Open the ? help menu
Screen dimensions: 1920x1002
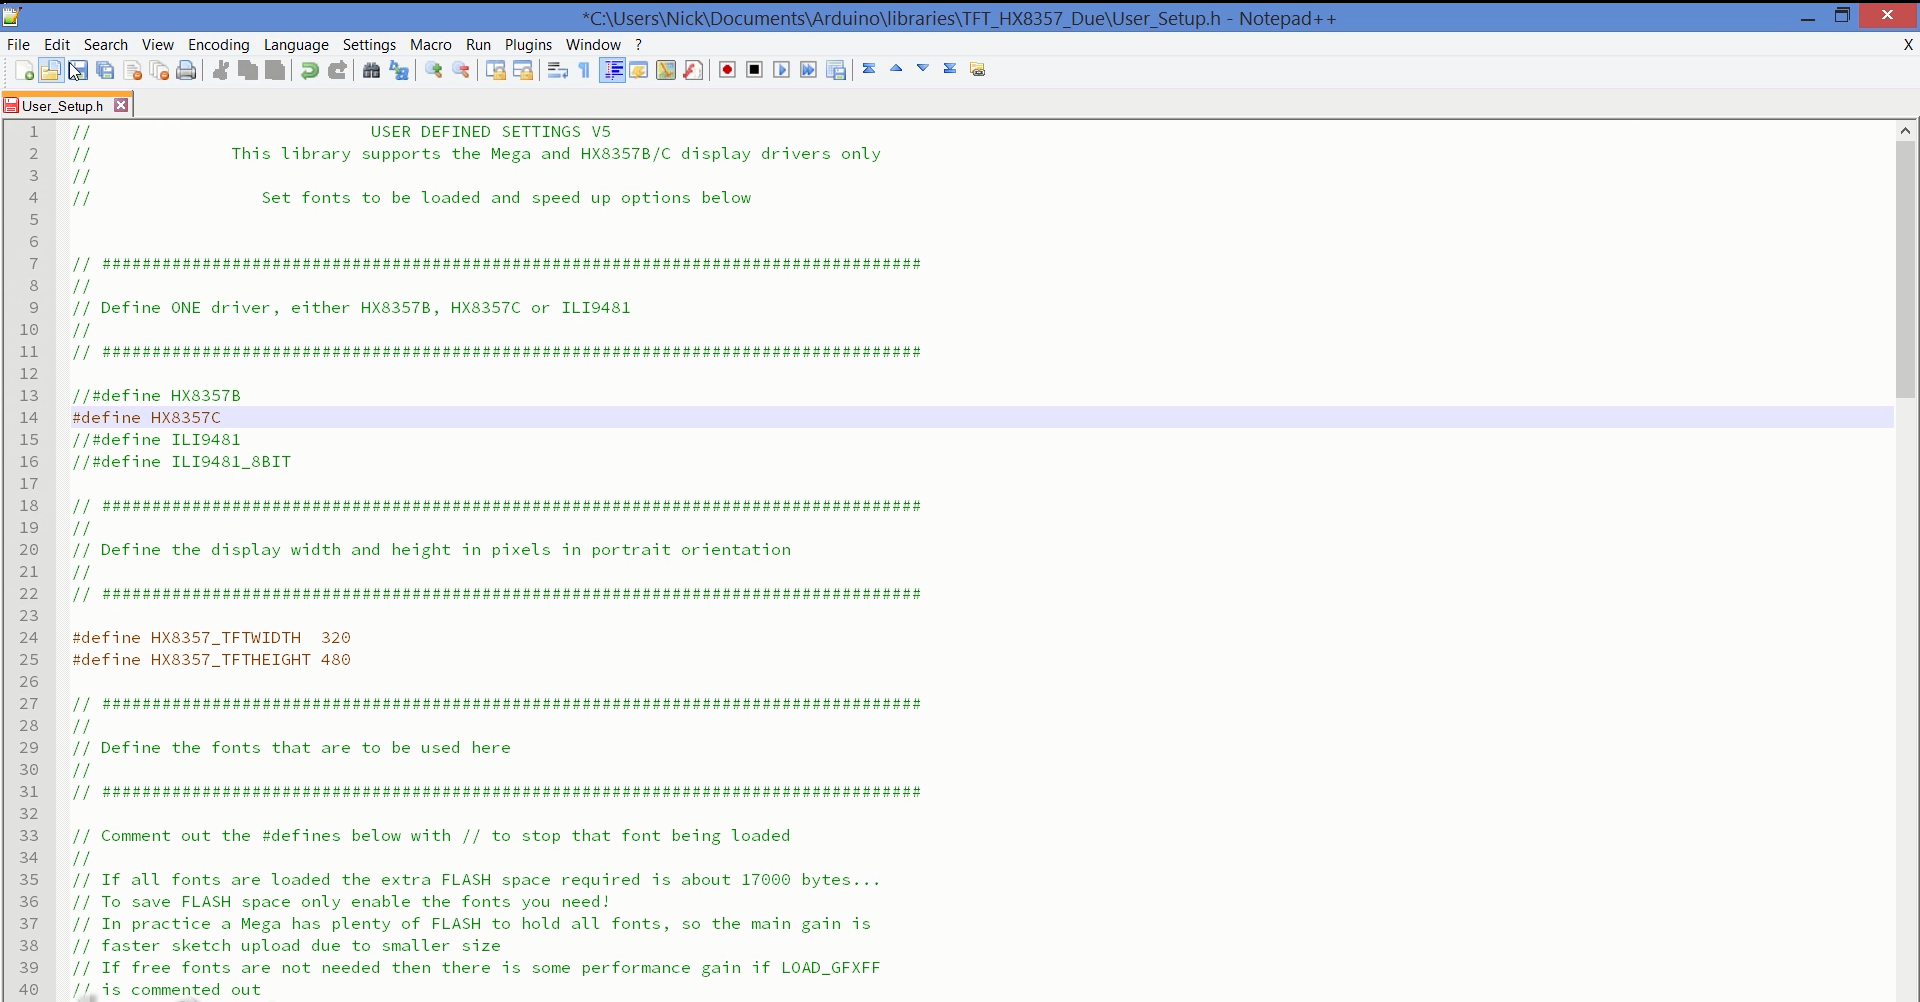(638, 45)
